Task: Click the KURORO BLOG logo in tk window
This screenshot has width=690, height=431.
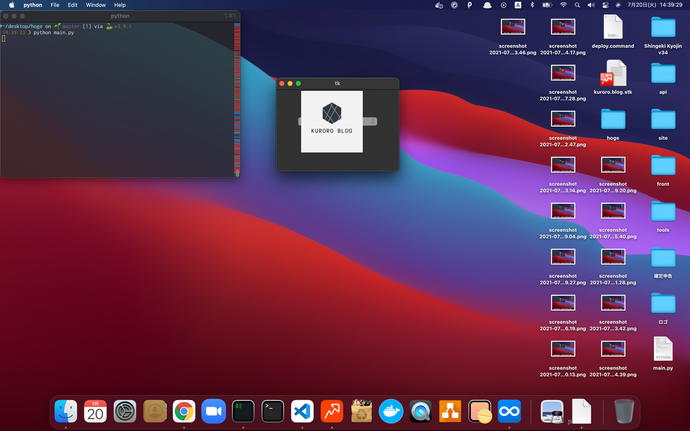Action: [x=332, y=122]
